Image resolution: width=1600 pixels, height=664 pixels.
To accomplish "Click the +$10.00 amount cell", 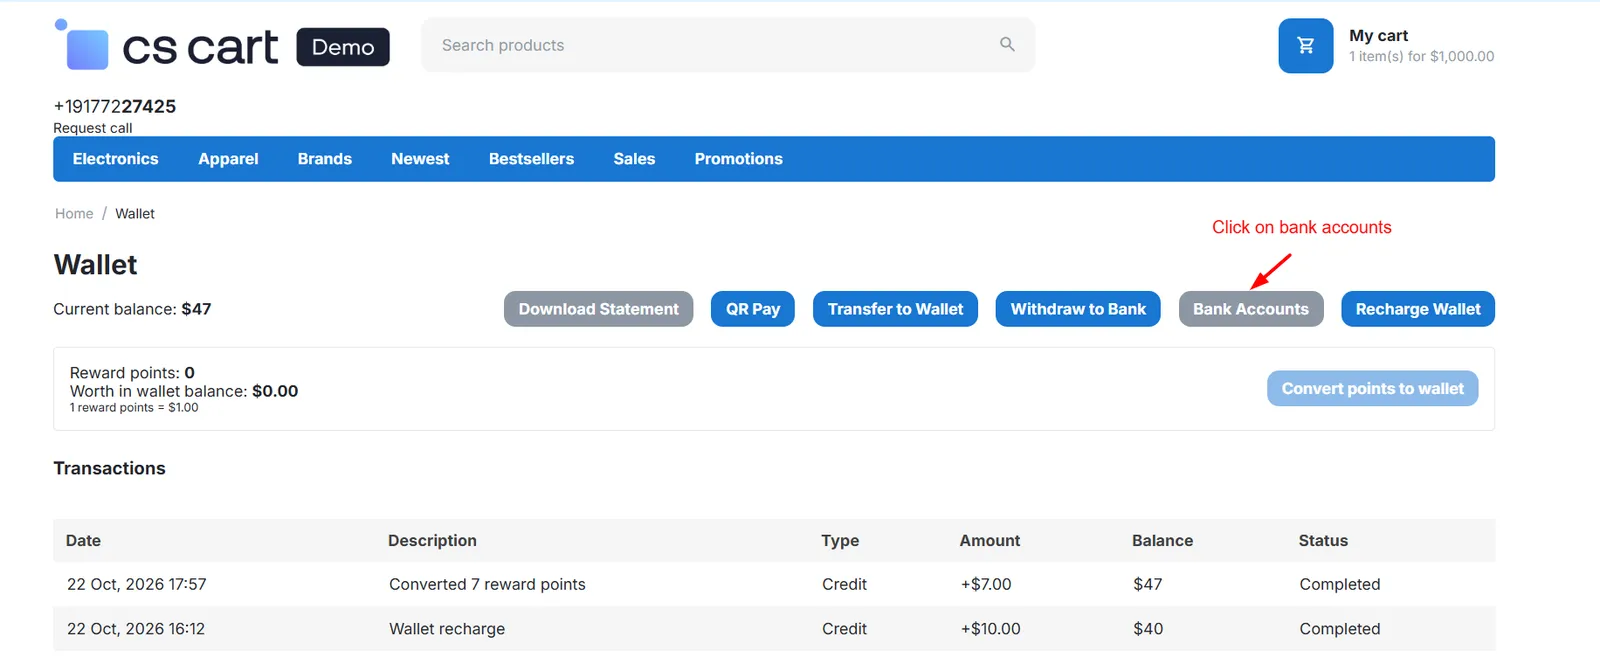I will 991,629.
